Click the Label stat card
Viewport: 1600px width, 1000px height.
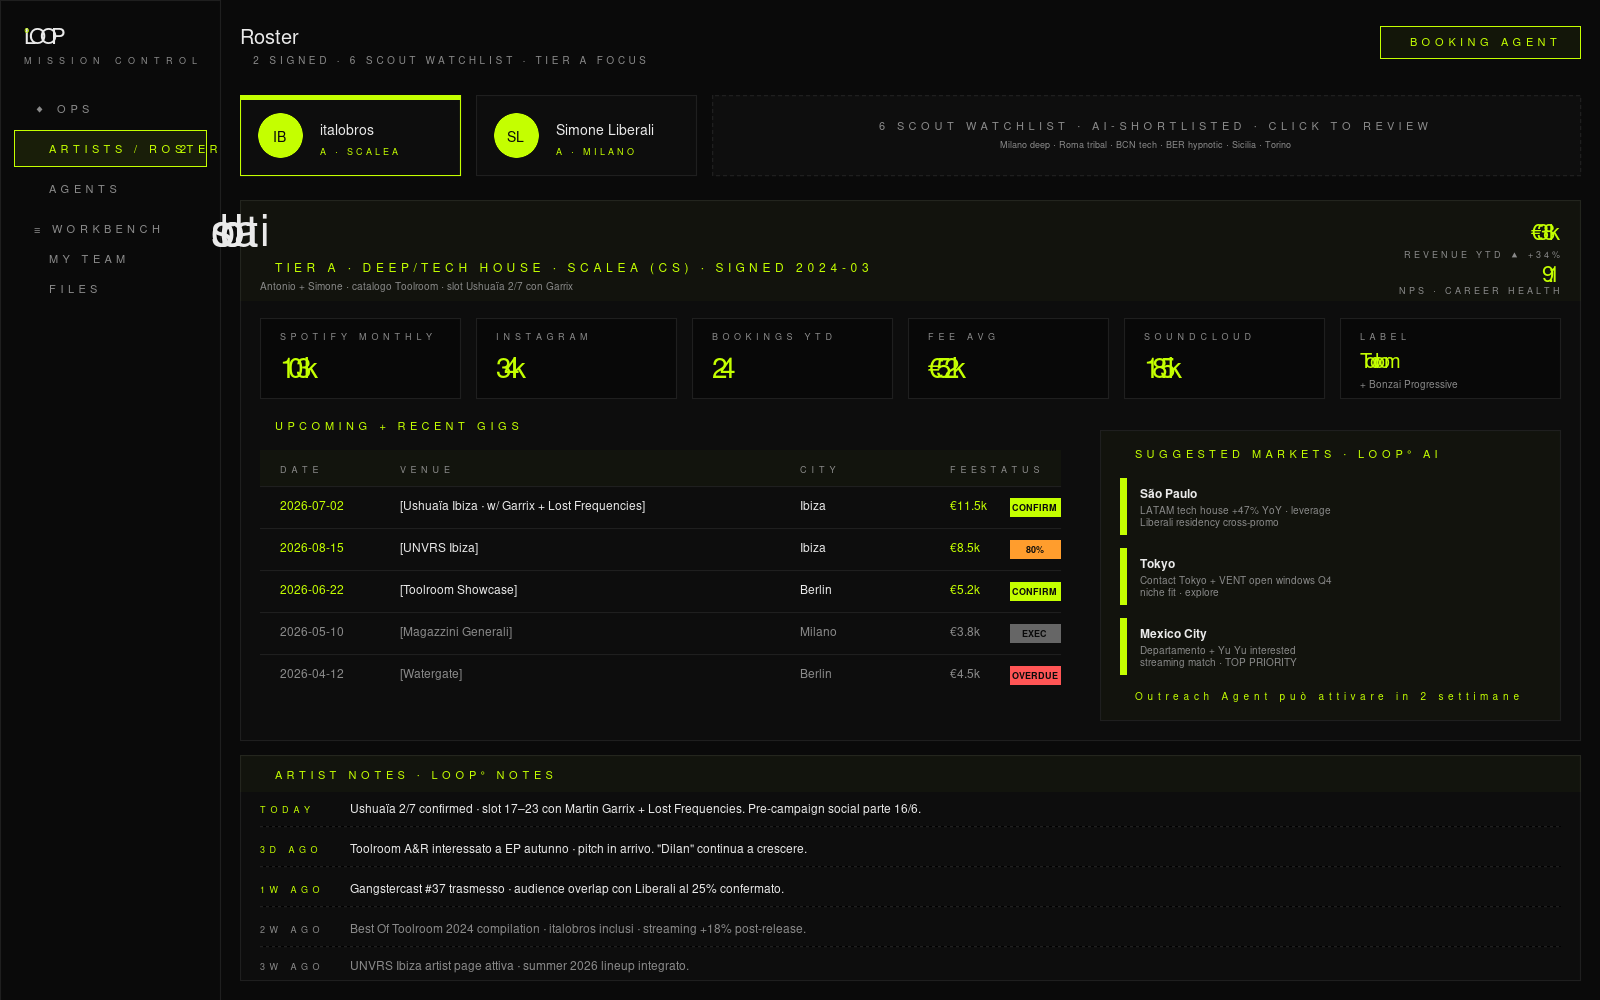tap(1450, 358)
